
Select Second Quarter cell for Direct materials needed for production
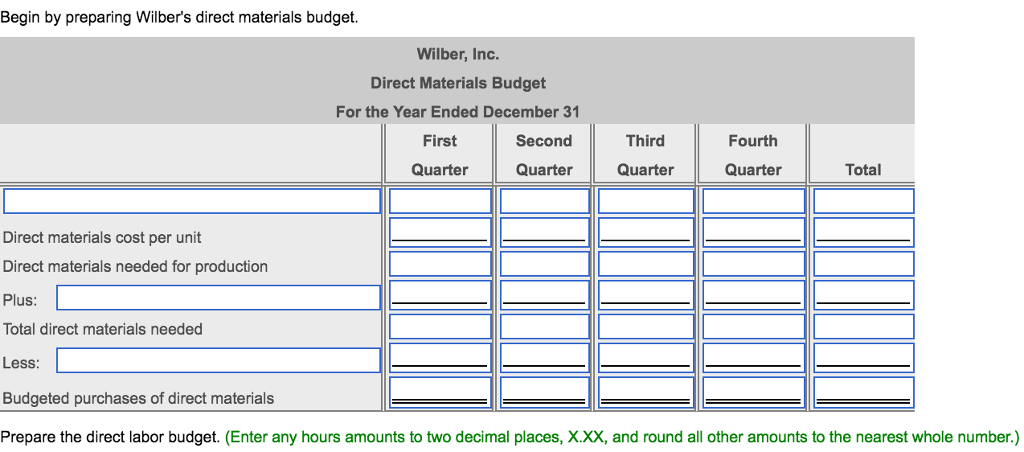click(545, 264)
